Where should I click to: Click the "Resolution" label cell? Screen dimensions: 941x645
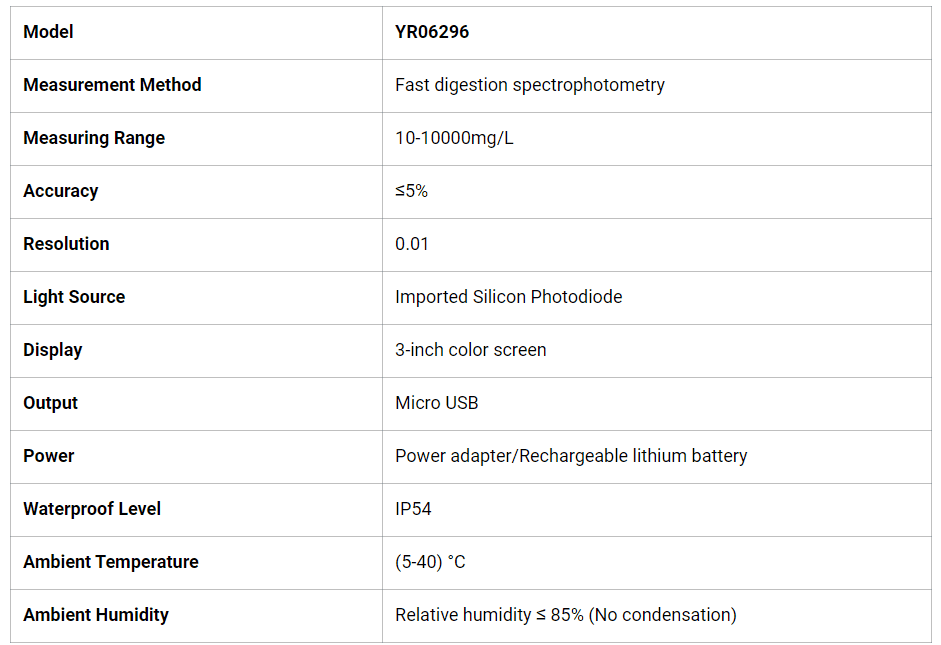(67, 244)
